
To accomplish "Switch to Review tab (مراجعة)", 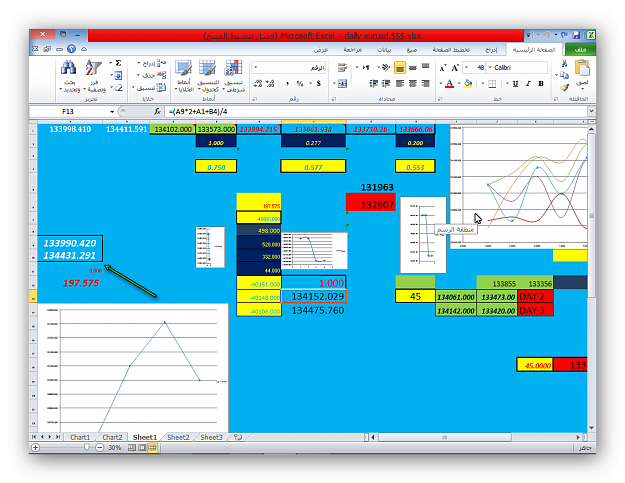I will pos(352,50).
